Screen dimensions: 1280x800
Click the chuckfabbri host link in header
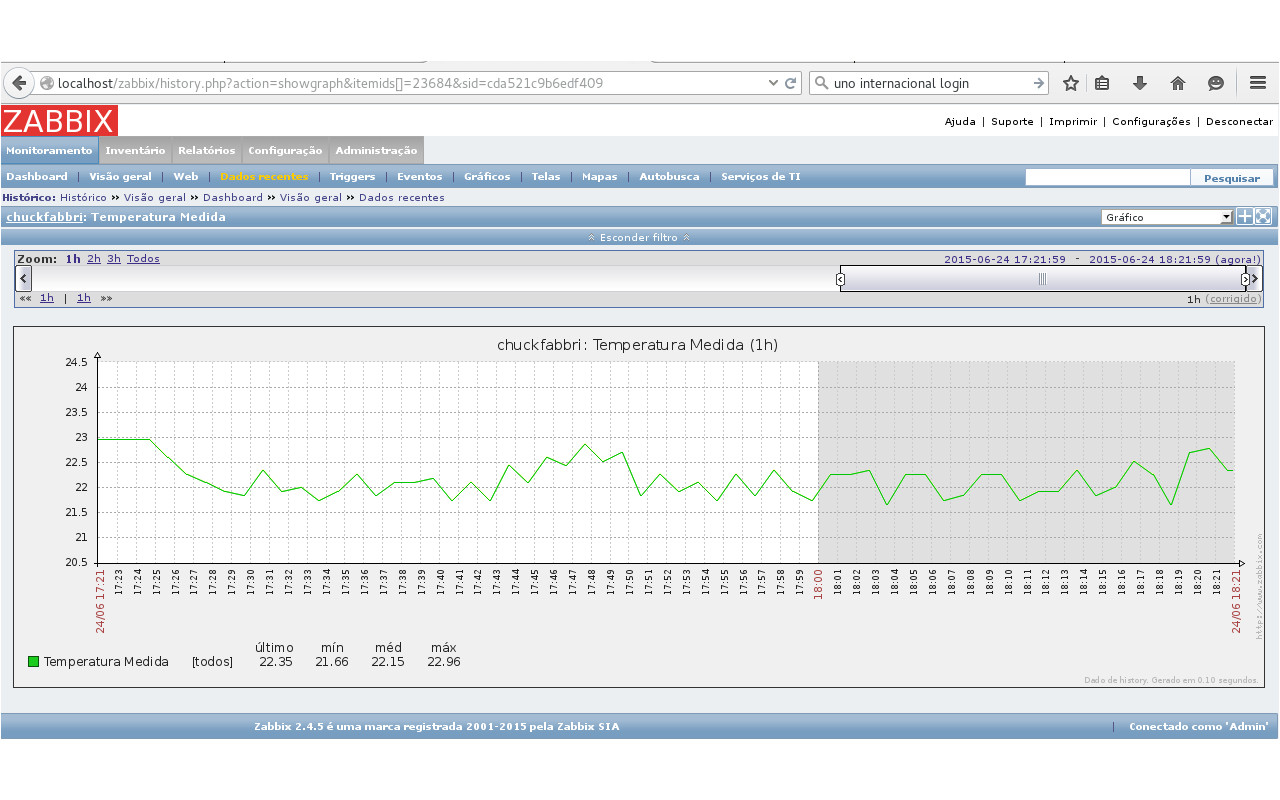44,217
